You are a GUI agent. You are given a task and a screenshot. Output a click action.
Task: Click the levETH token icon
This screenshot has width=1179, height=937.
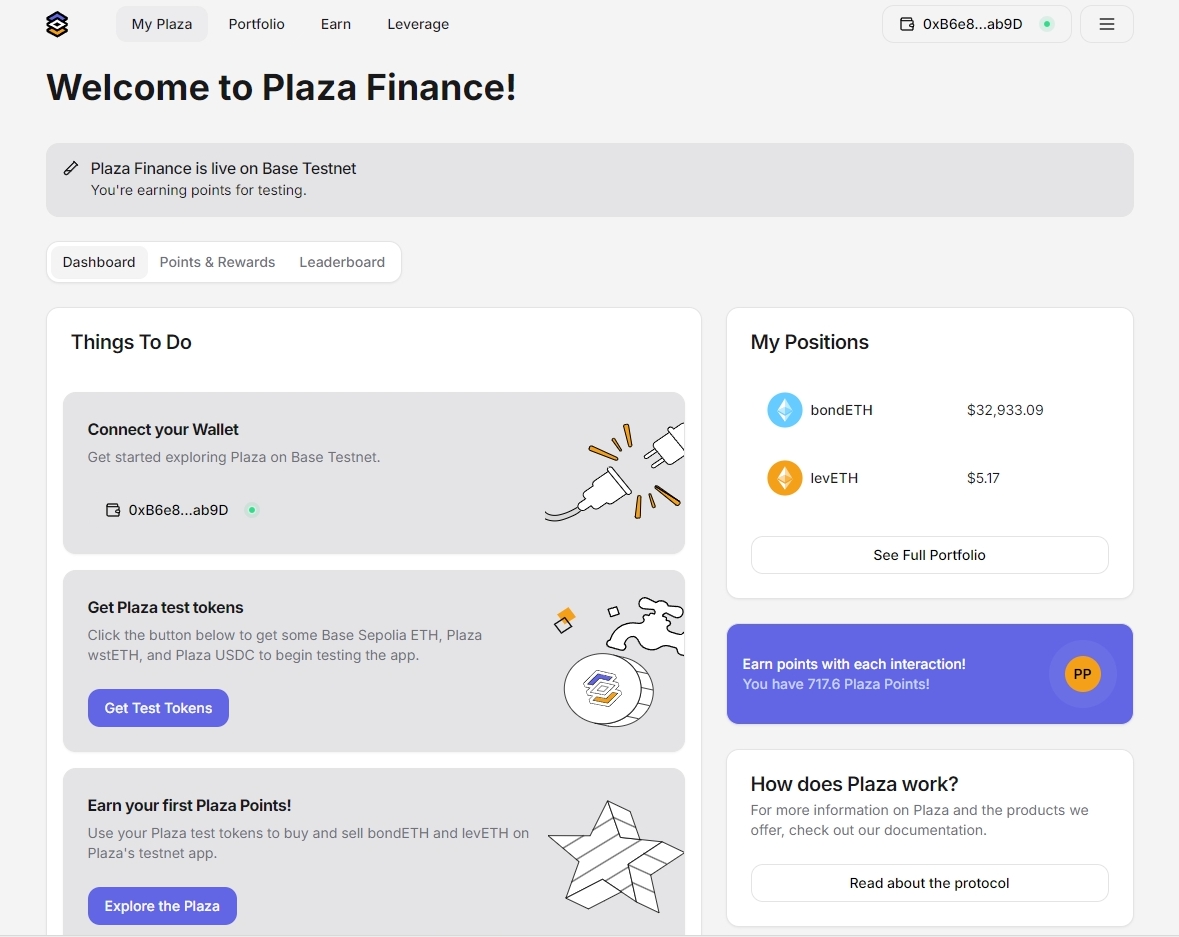(x=784, y=478)
